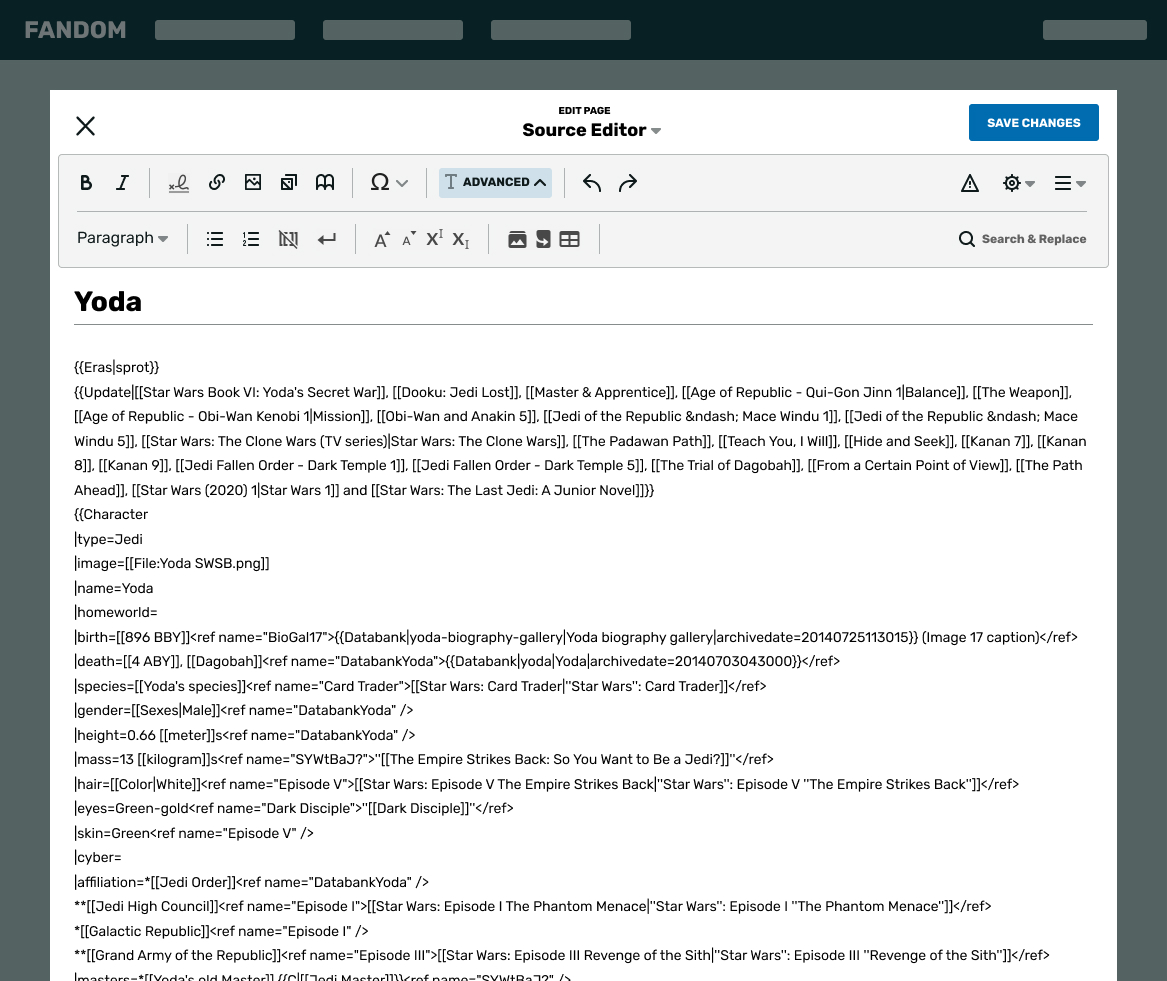Click the |eyes=Green-gold line
Screen dimensions: 1167x981
tap(294, 808)
